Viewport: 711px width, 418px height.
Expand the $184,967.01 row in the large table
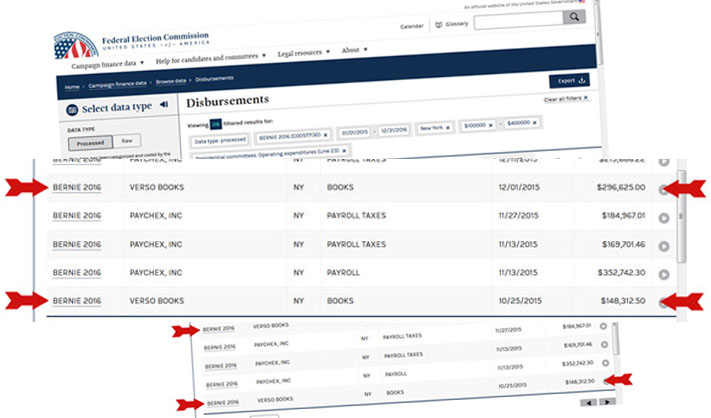[x=664, y=218]
